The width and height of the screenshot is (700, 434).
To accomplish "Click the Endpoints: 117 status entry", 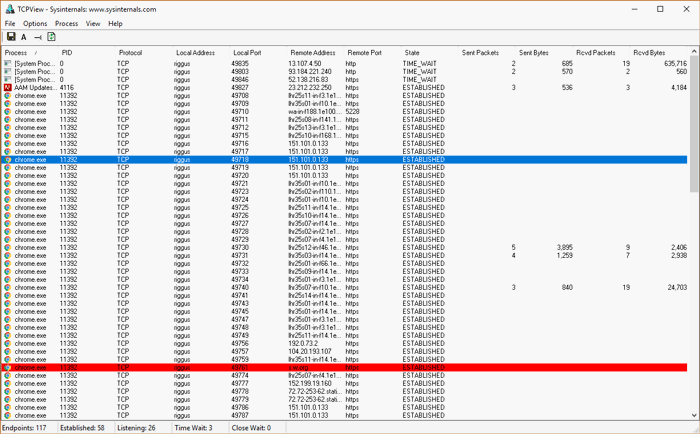I will click(x=24, y=428).
